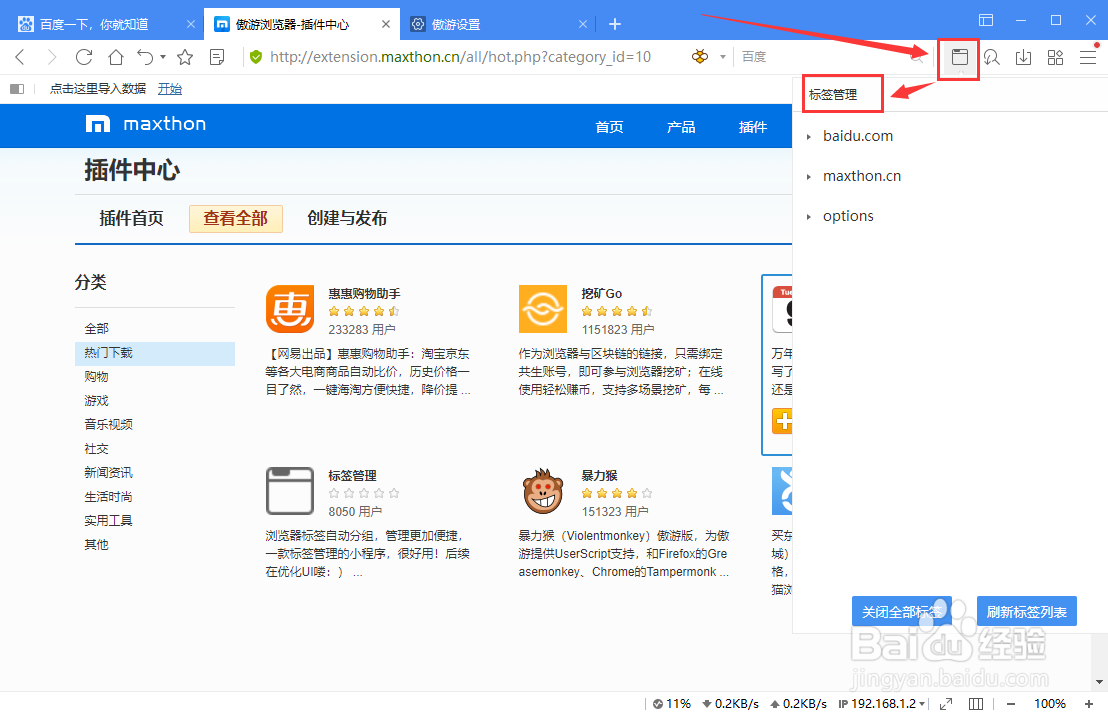Click the search history toolbar icon
This screenshot has width=1108, height=716.
[x=991, y=57]
